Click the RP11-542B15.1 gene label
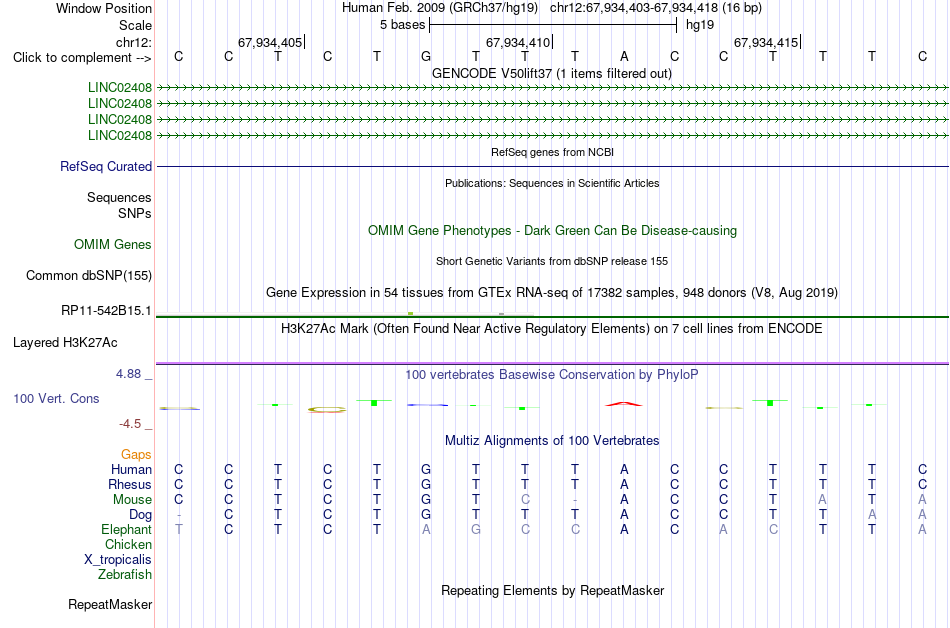 (107, 311)
